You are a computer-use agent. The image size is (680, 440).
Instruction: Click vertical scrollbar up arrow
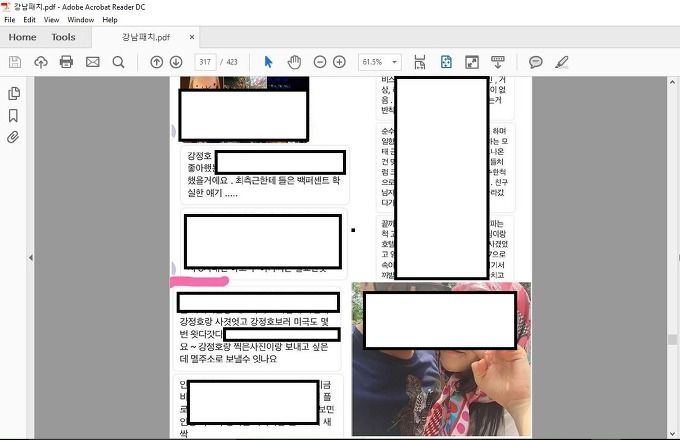[672, 81]
